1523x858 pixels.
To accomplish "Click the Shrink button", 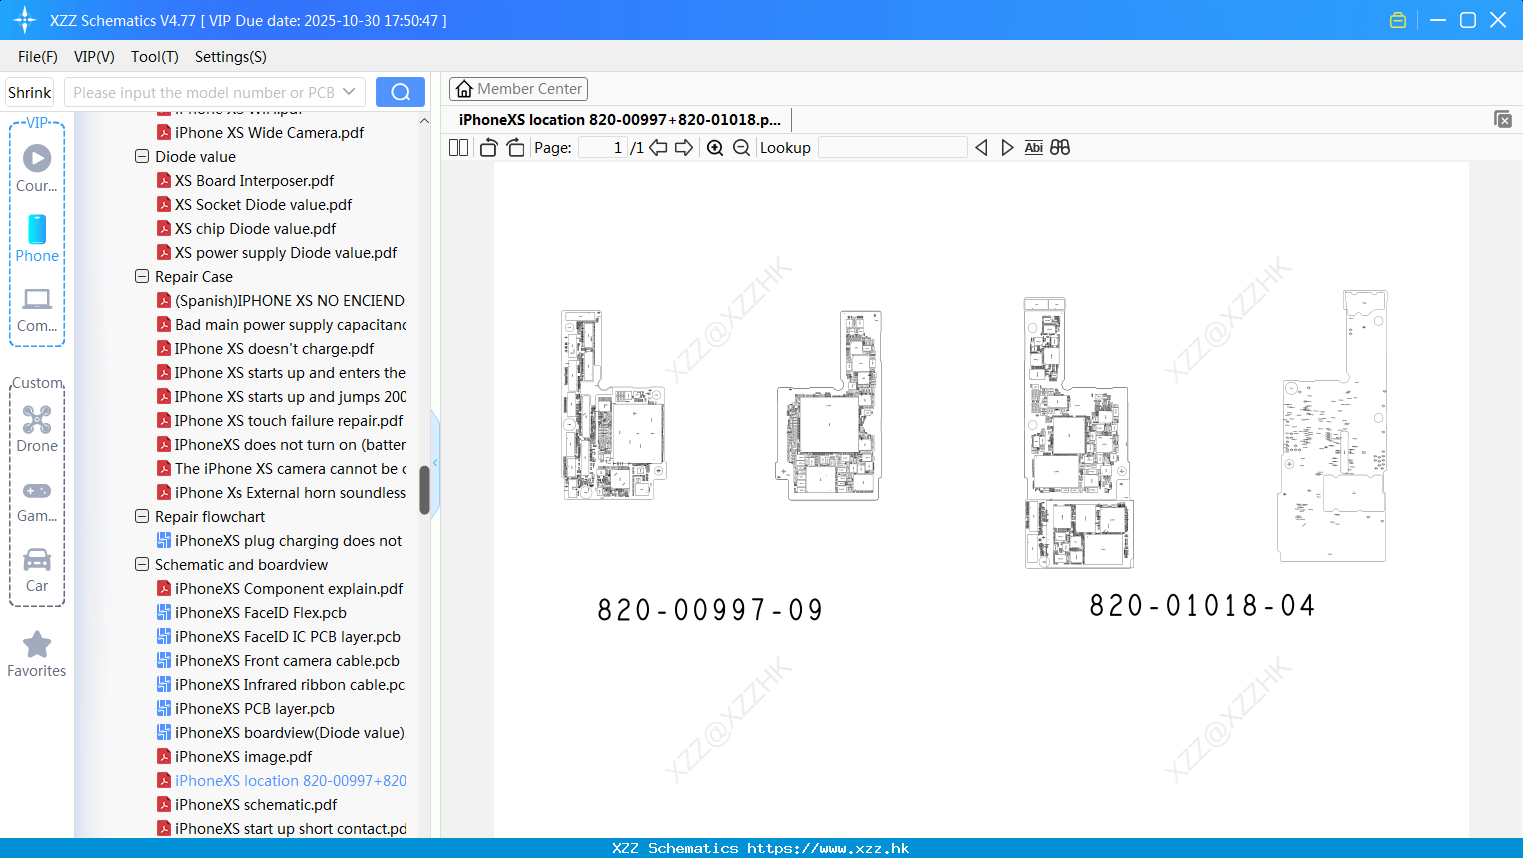I will [x=30, y=92].
